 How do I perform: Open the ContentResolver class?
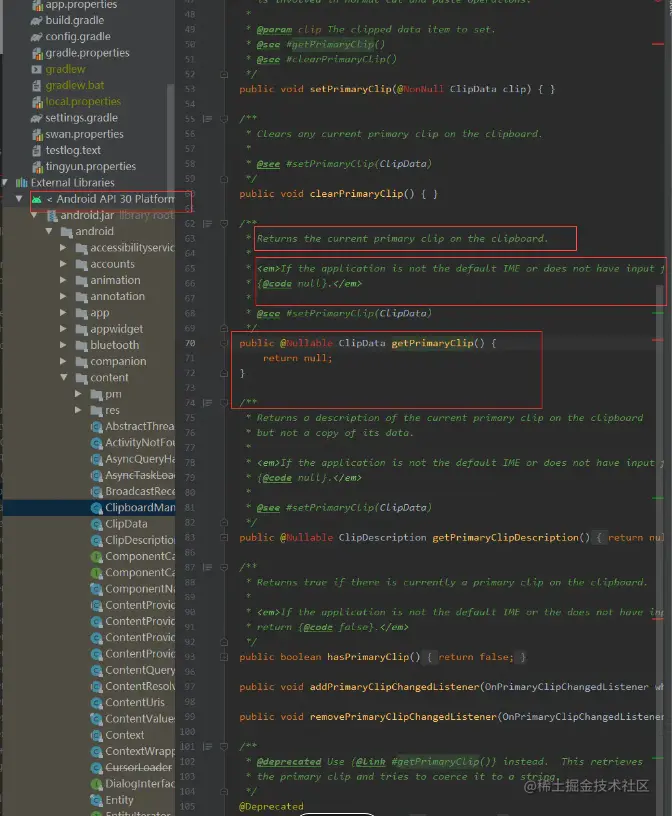(140, 686)
